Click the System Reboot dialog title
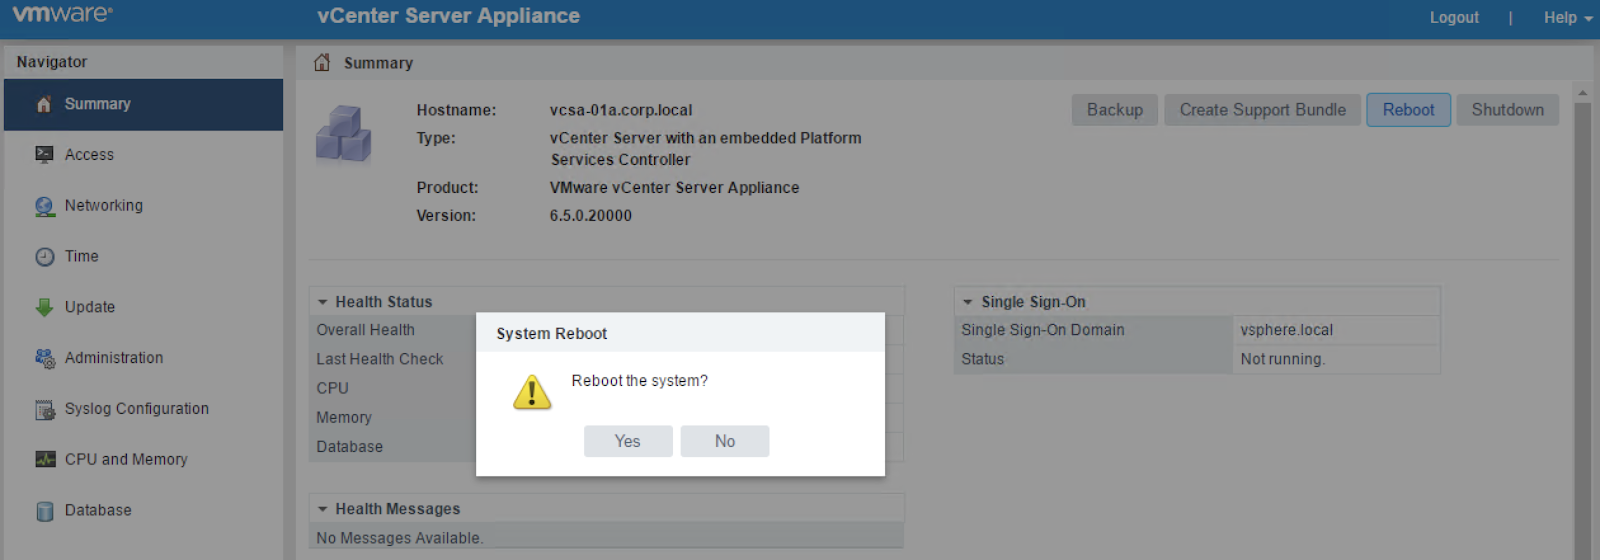 coord(552,334)
